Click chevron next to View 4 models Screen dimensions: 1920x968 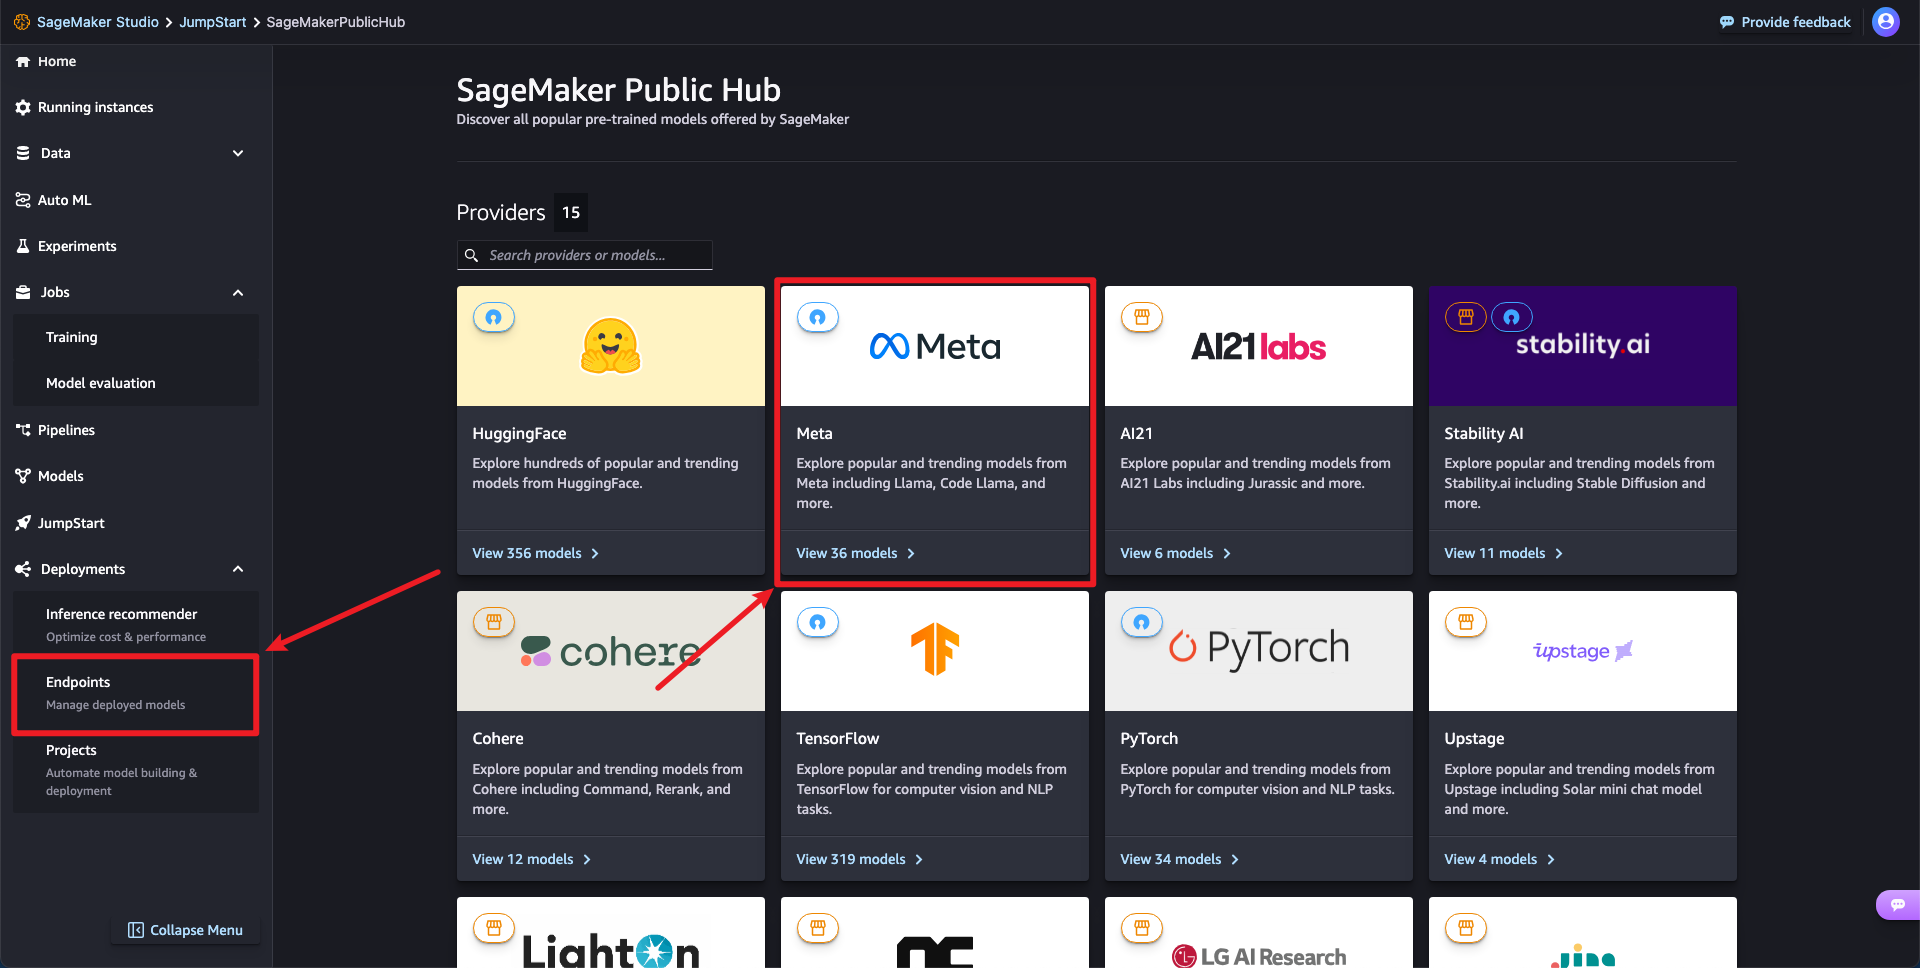[1551, 860]
